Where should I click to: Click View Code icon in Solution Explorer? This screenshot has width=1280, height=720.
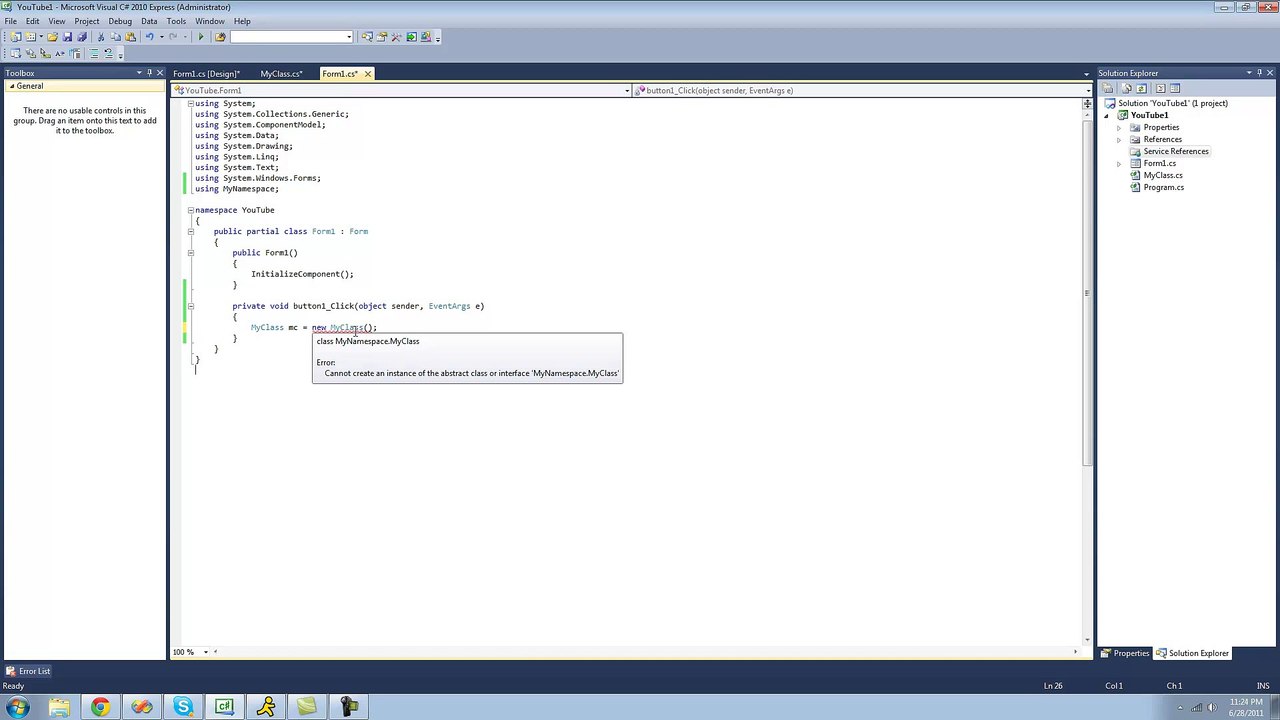tap(1160, 88)
